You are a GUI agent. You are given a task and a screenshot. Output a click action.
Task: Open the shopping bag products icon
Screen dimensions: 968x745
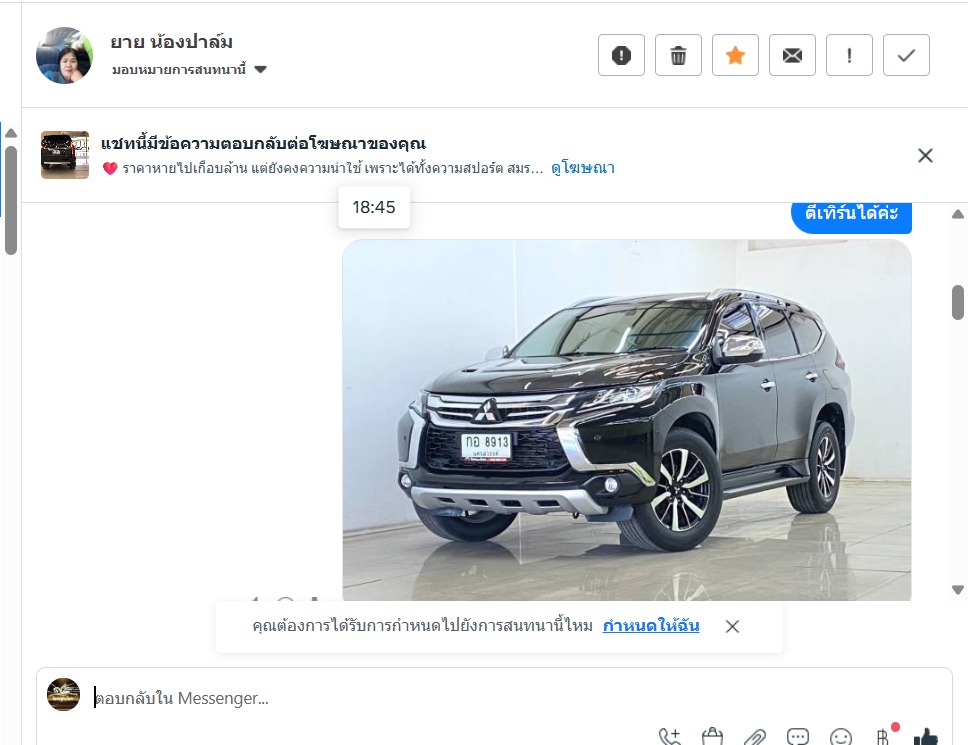point(712,736)
